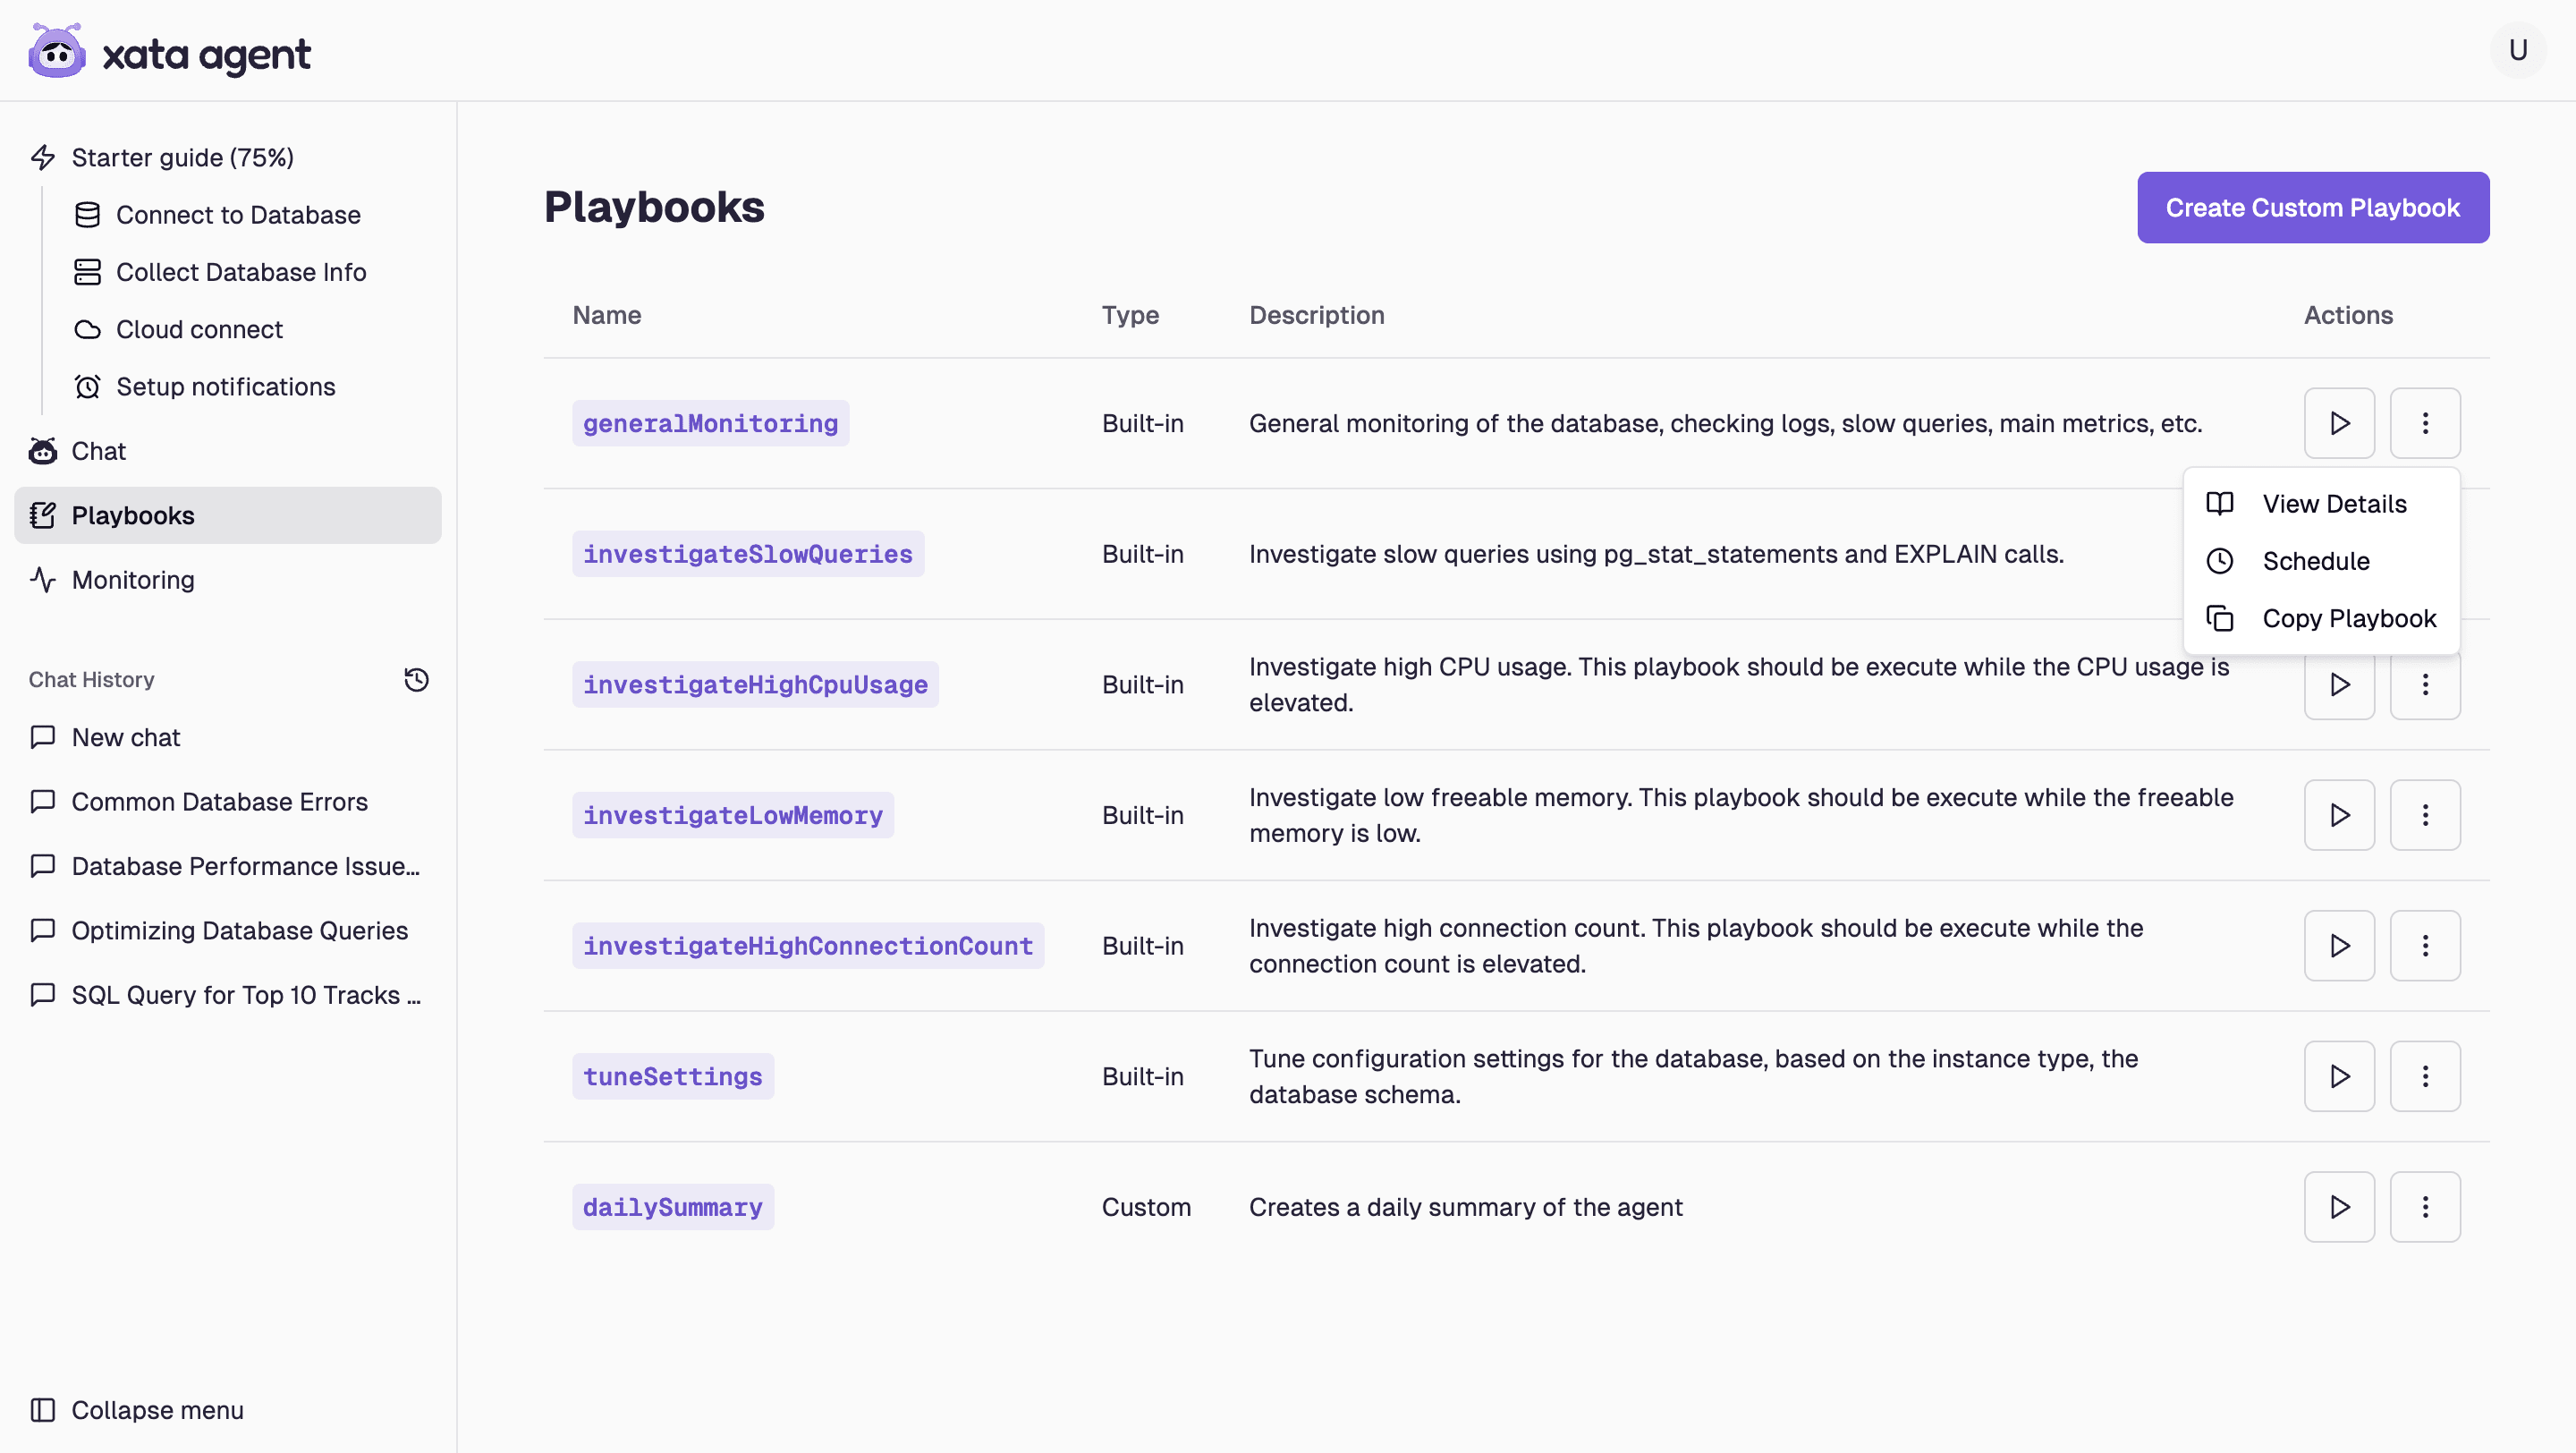
Task: Select View Details from the menu
Action: pos(2333,504)
